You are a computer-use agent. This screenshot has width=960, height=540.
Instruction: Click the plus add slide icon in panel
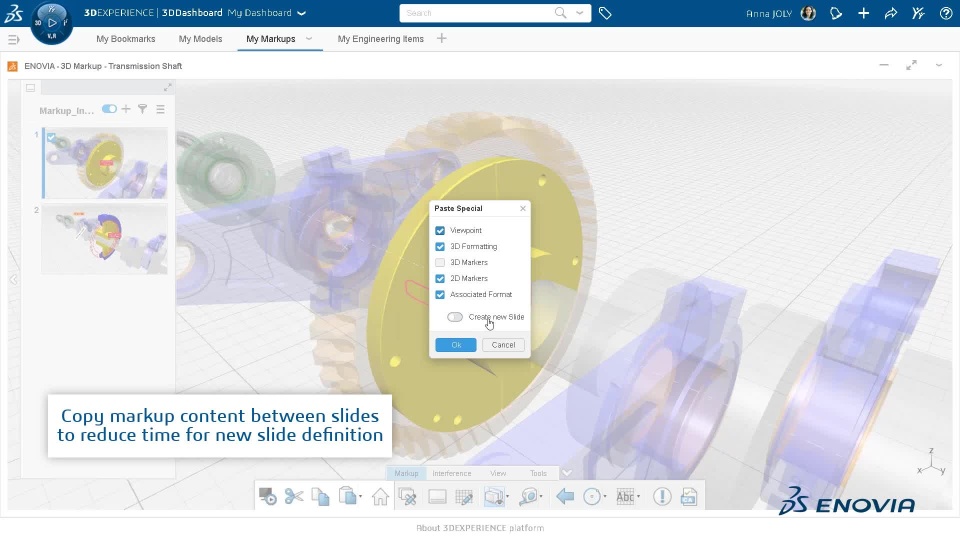click(126, 109)
